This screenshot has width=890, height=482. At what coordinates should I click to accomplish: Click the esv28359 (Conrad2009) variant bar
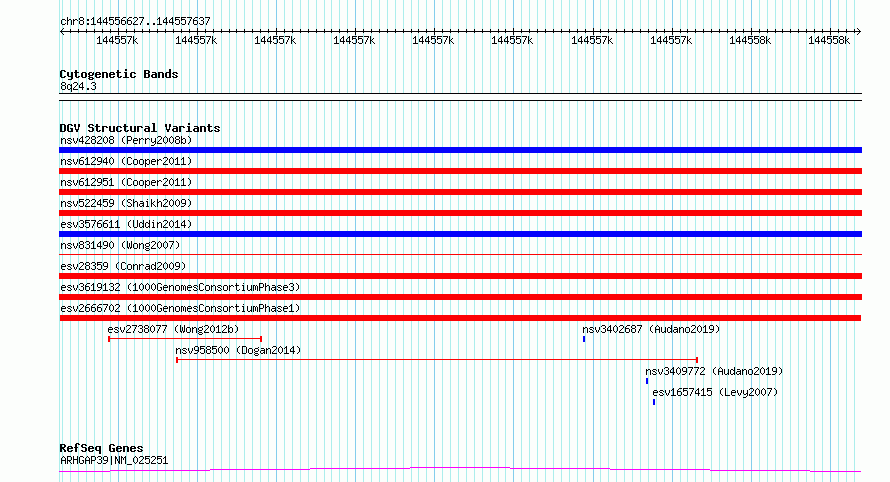[460, 276]
